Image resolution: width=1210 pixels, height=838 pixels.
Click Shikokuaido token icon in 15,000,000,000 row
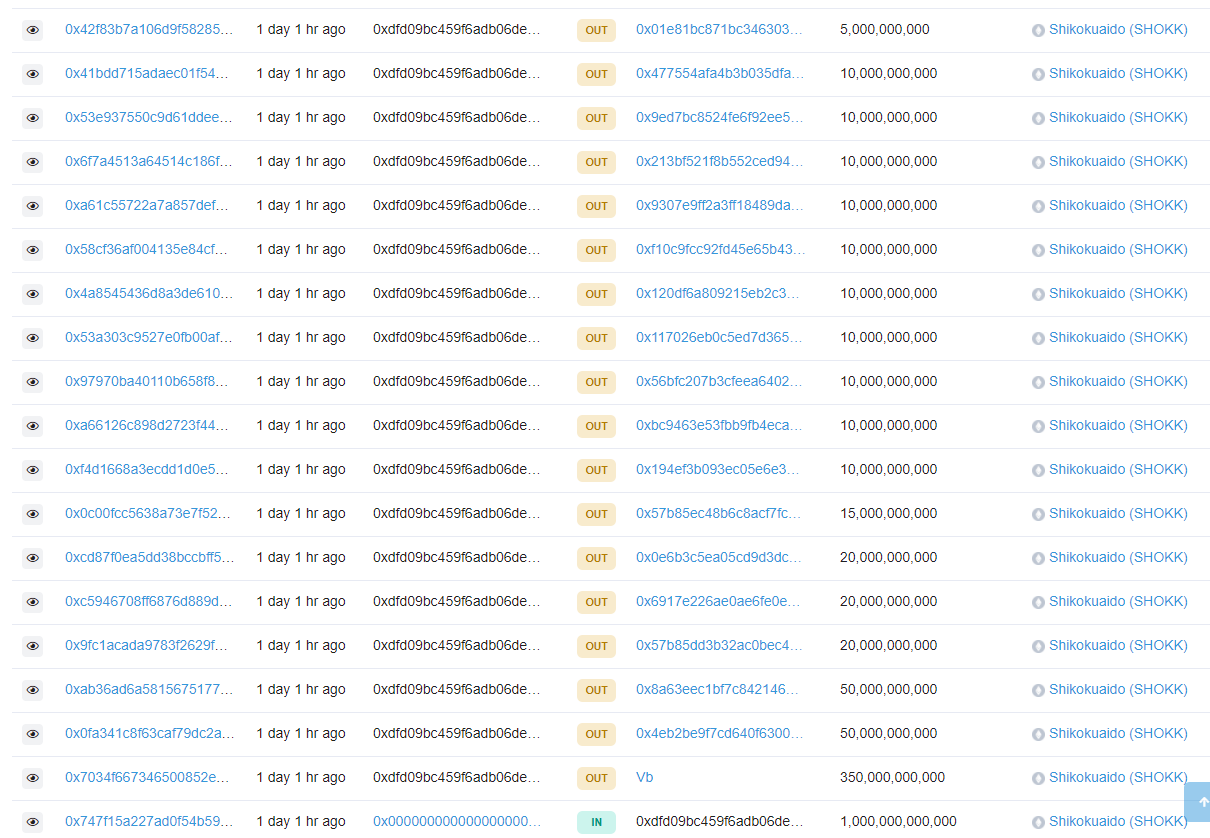tap(1038, 514)
